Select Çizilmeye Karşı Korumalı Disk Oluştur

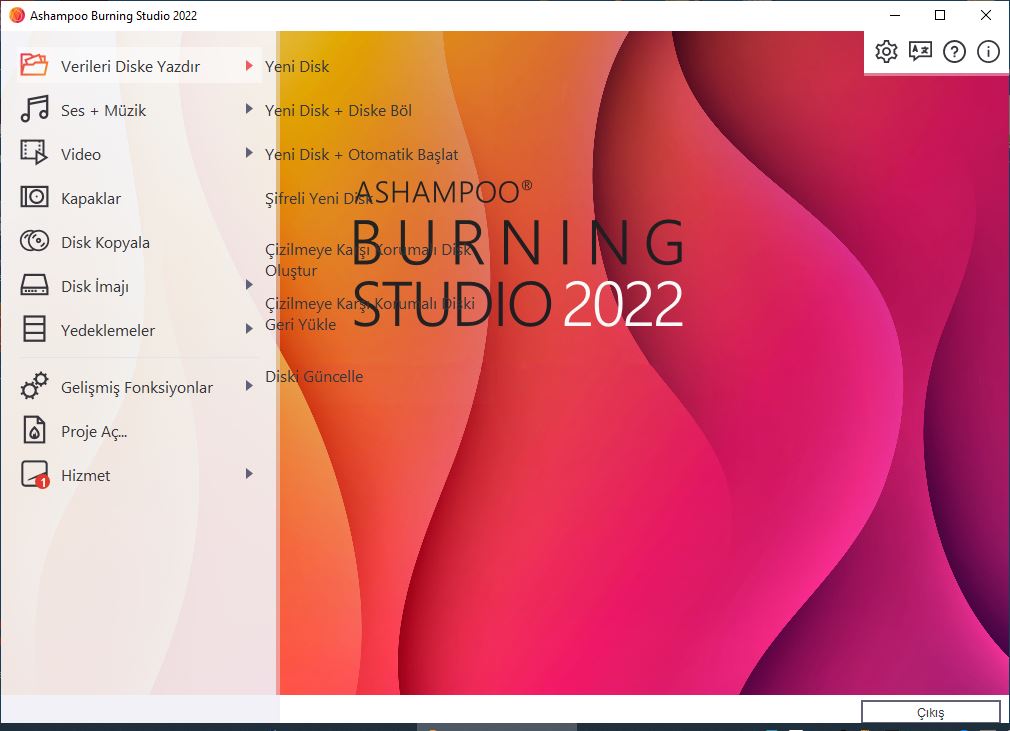(x=368, y=260)
